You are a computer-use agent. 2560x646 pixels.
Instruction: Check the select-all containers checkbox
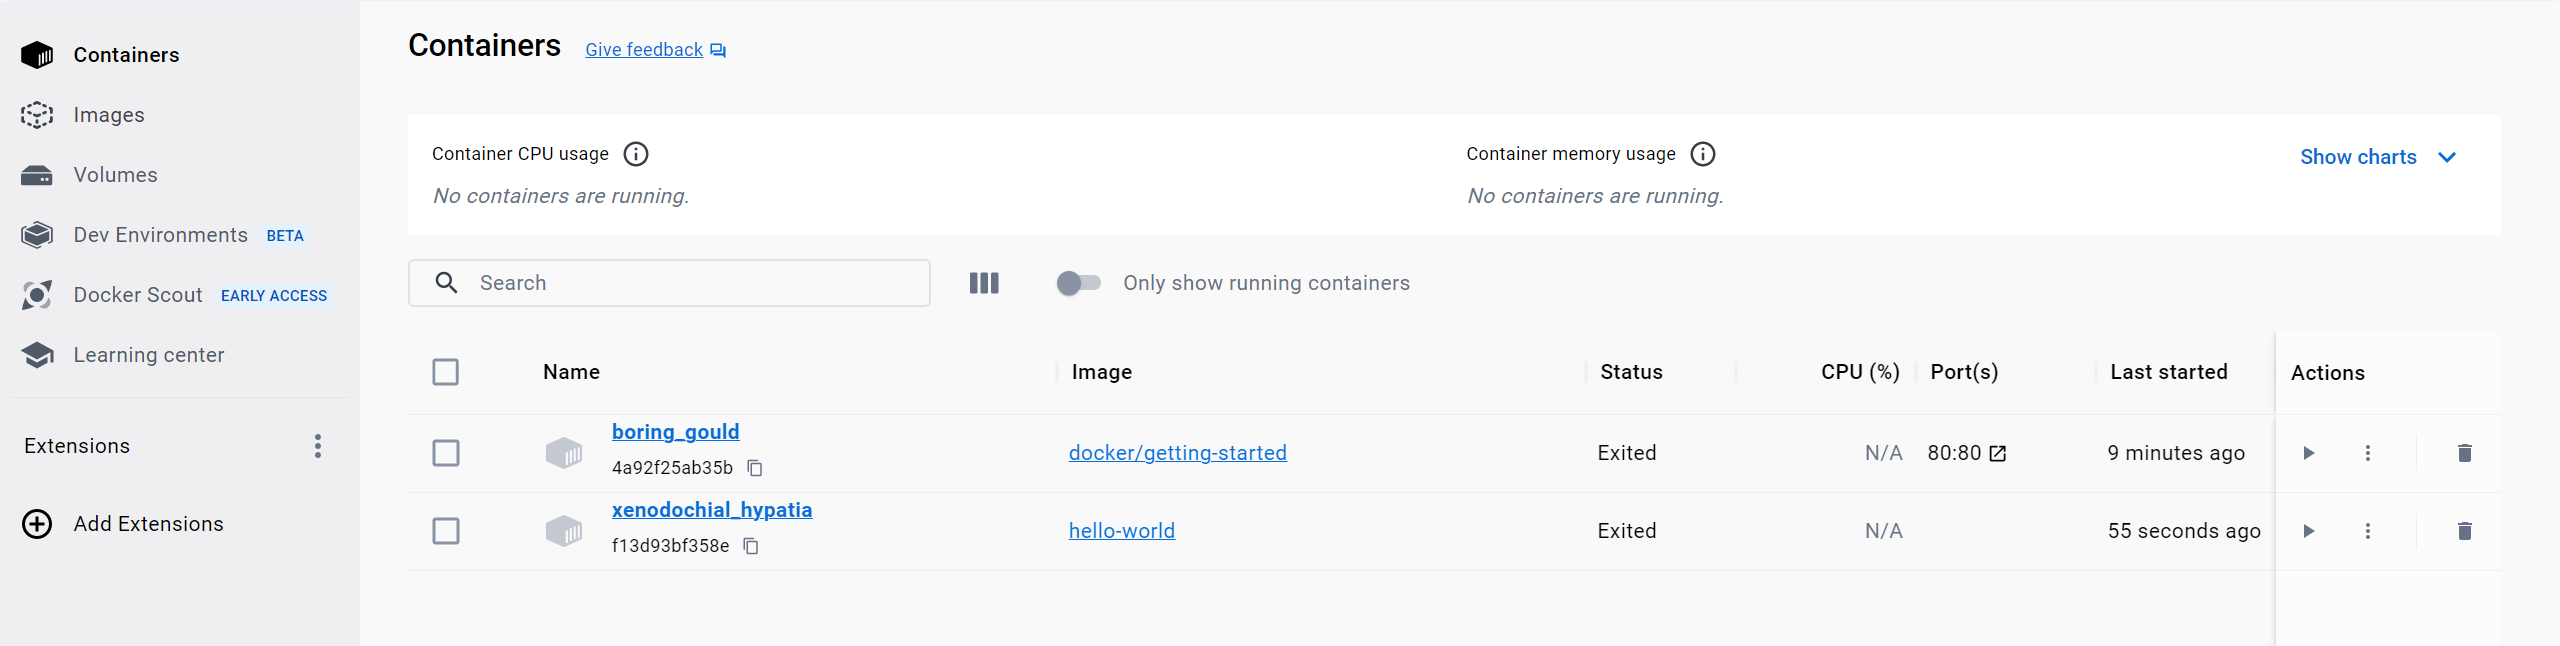[446, 372]
